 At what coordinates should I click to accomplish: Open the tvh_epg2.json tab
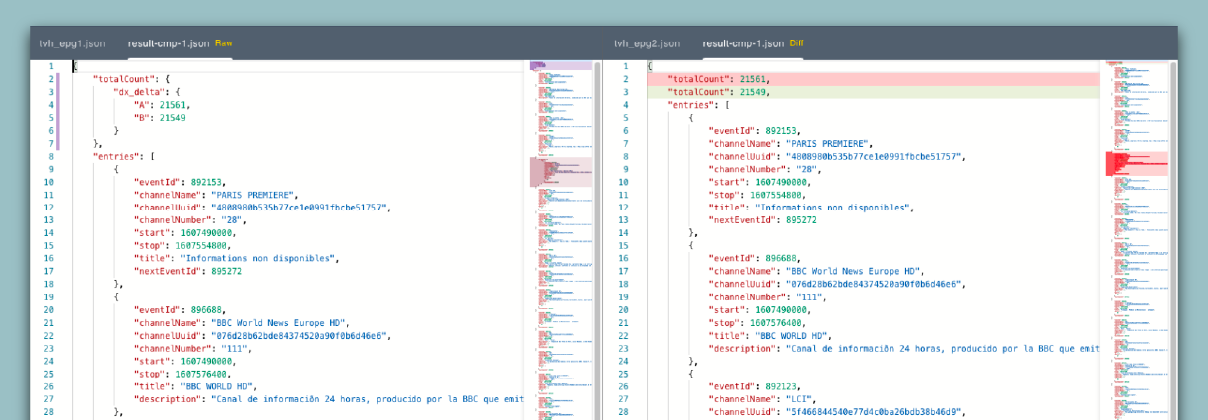click(x=647, y=43)
